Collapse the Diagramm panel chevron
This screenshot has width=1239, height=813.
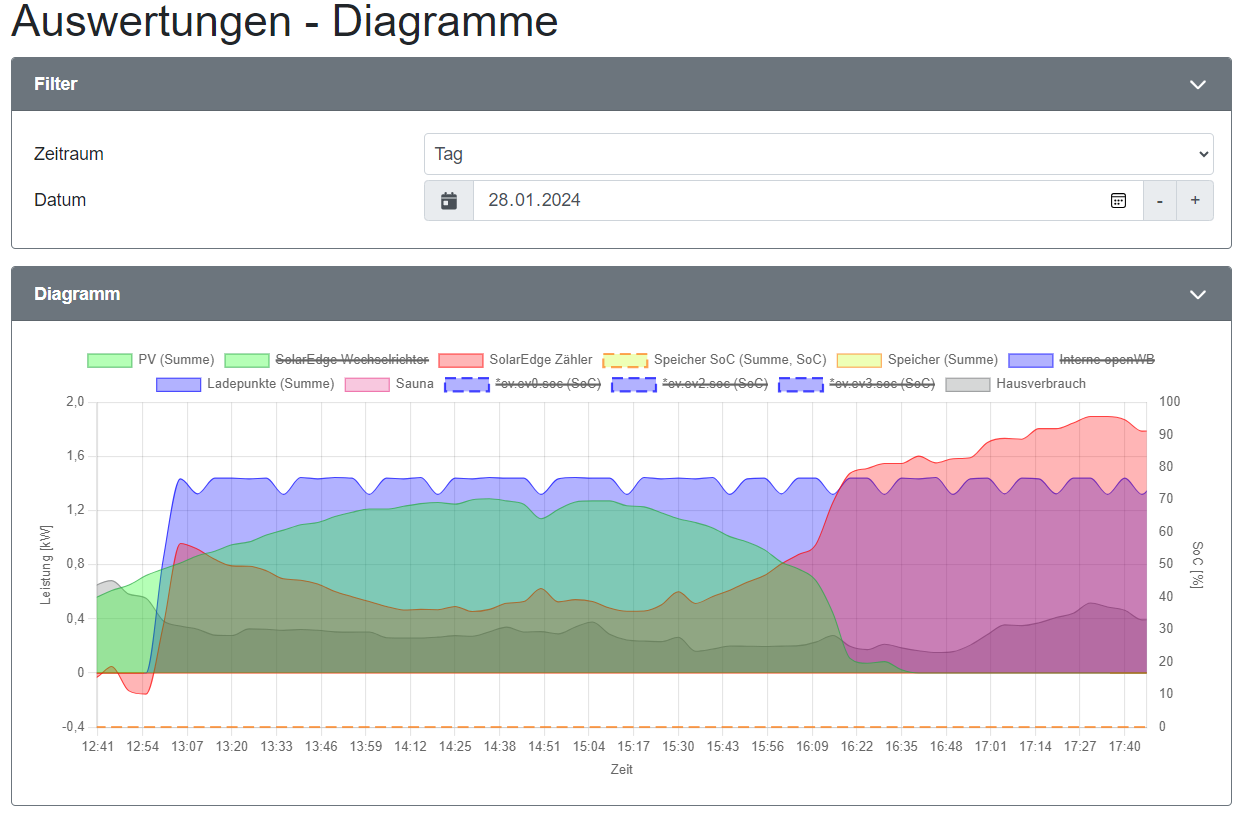coord(1198,295)
